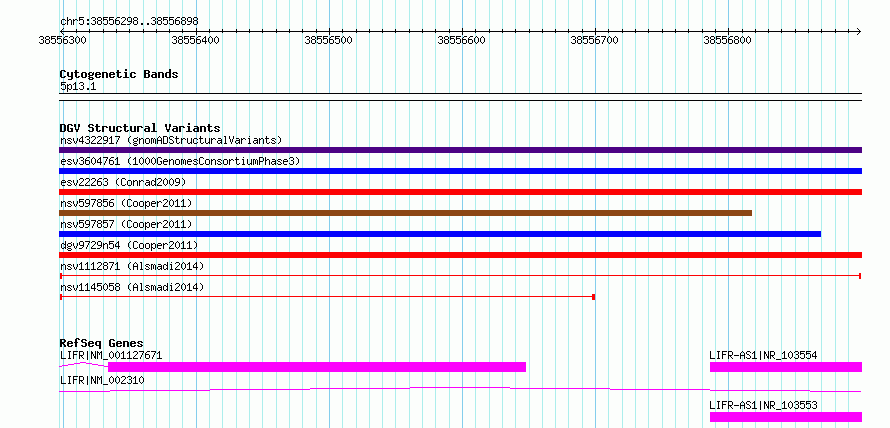Viewport: 890px width, 428px height.
Task: Click the LIFR NM_001127671 magenta exon block
Action: coord(317,367)
